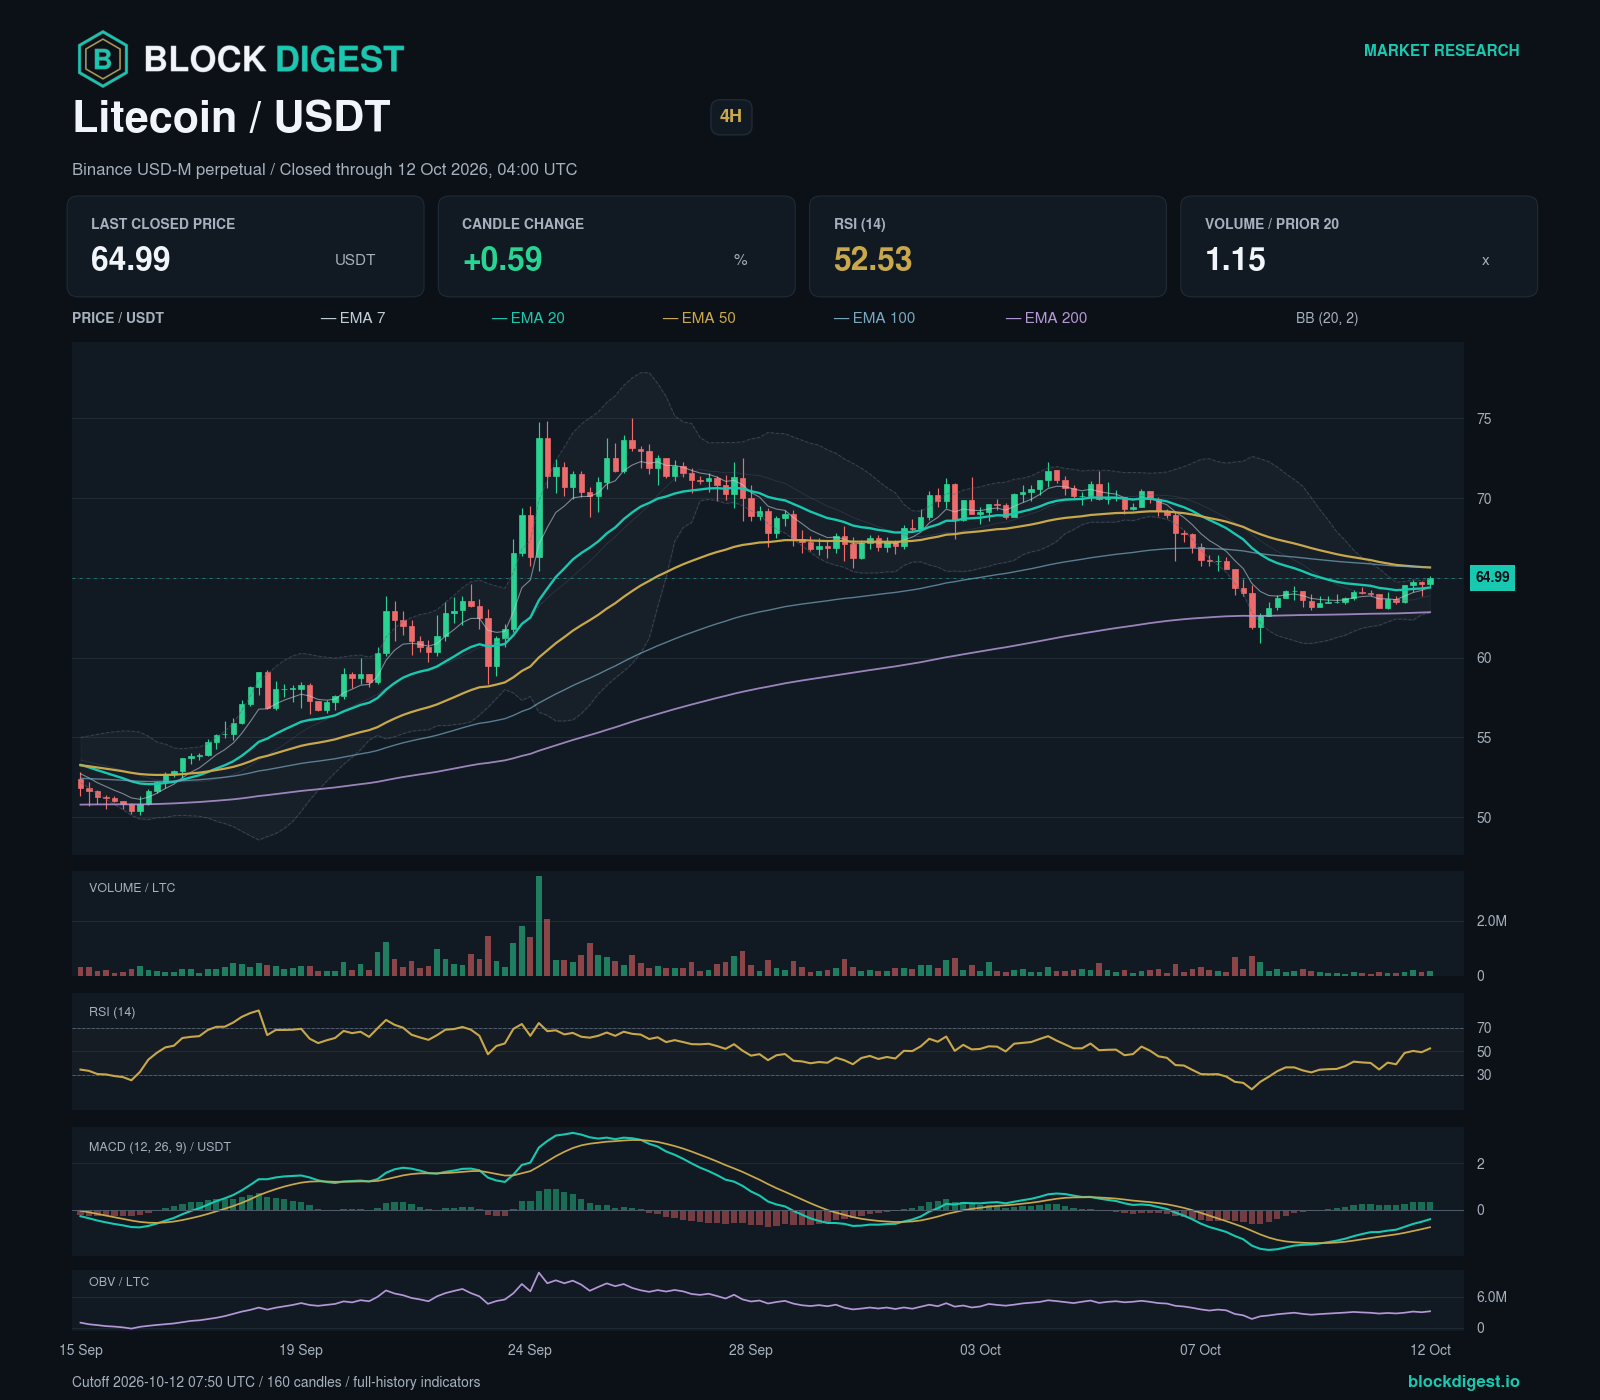Image resolution: width=1600 pixels, height=1400 pixels.
Task: Click the MACD (12, 26, 9) / USDT label
Action: [x=160, y=1147]
